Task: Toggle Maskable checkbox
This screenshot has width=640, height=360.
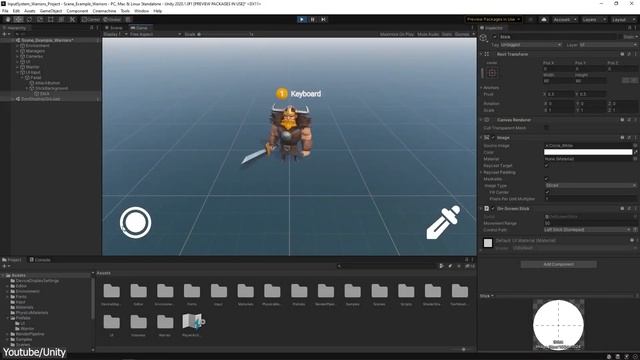Action: tap(546, 179)
